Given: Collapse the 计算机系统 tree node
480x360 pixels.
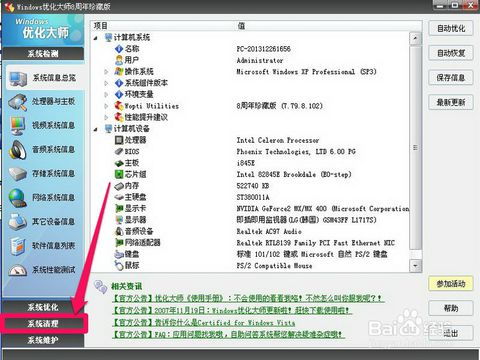Looking at the screenshot, I should [96, 38].
